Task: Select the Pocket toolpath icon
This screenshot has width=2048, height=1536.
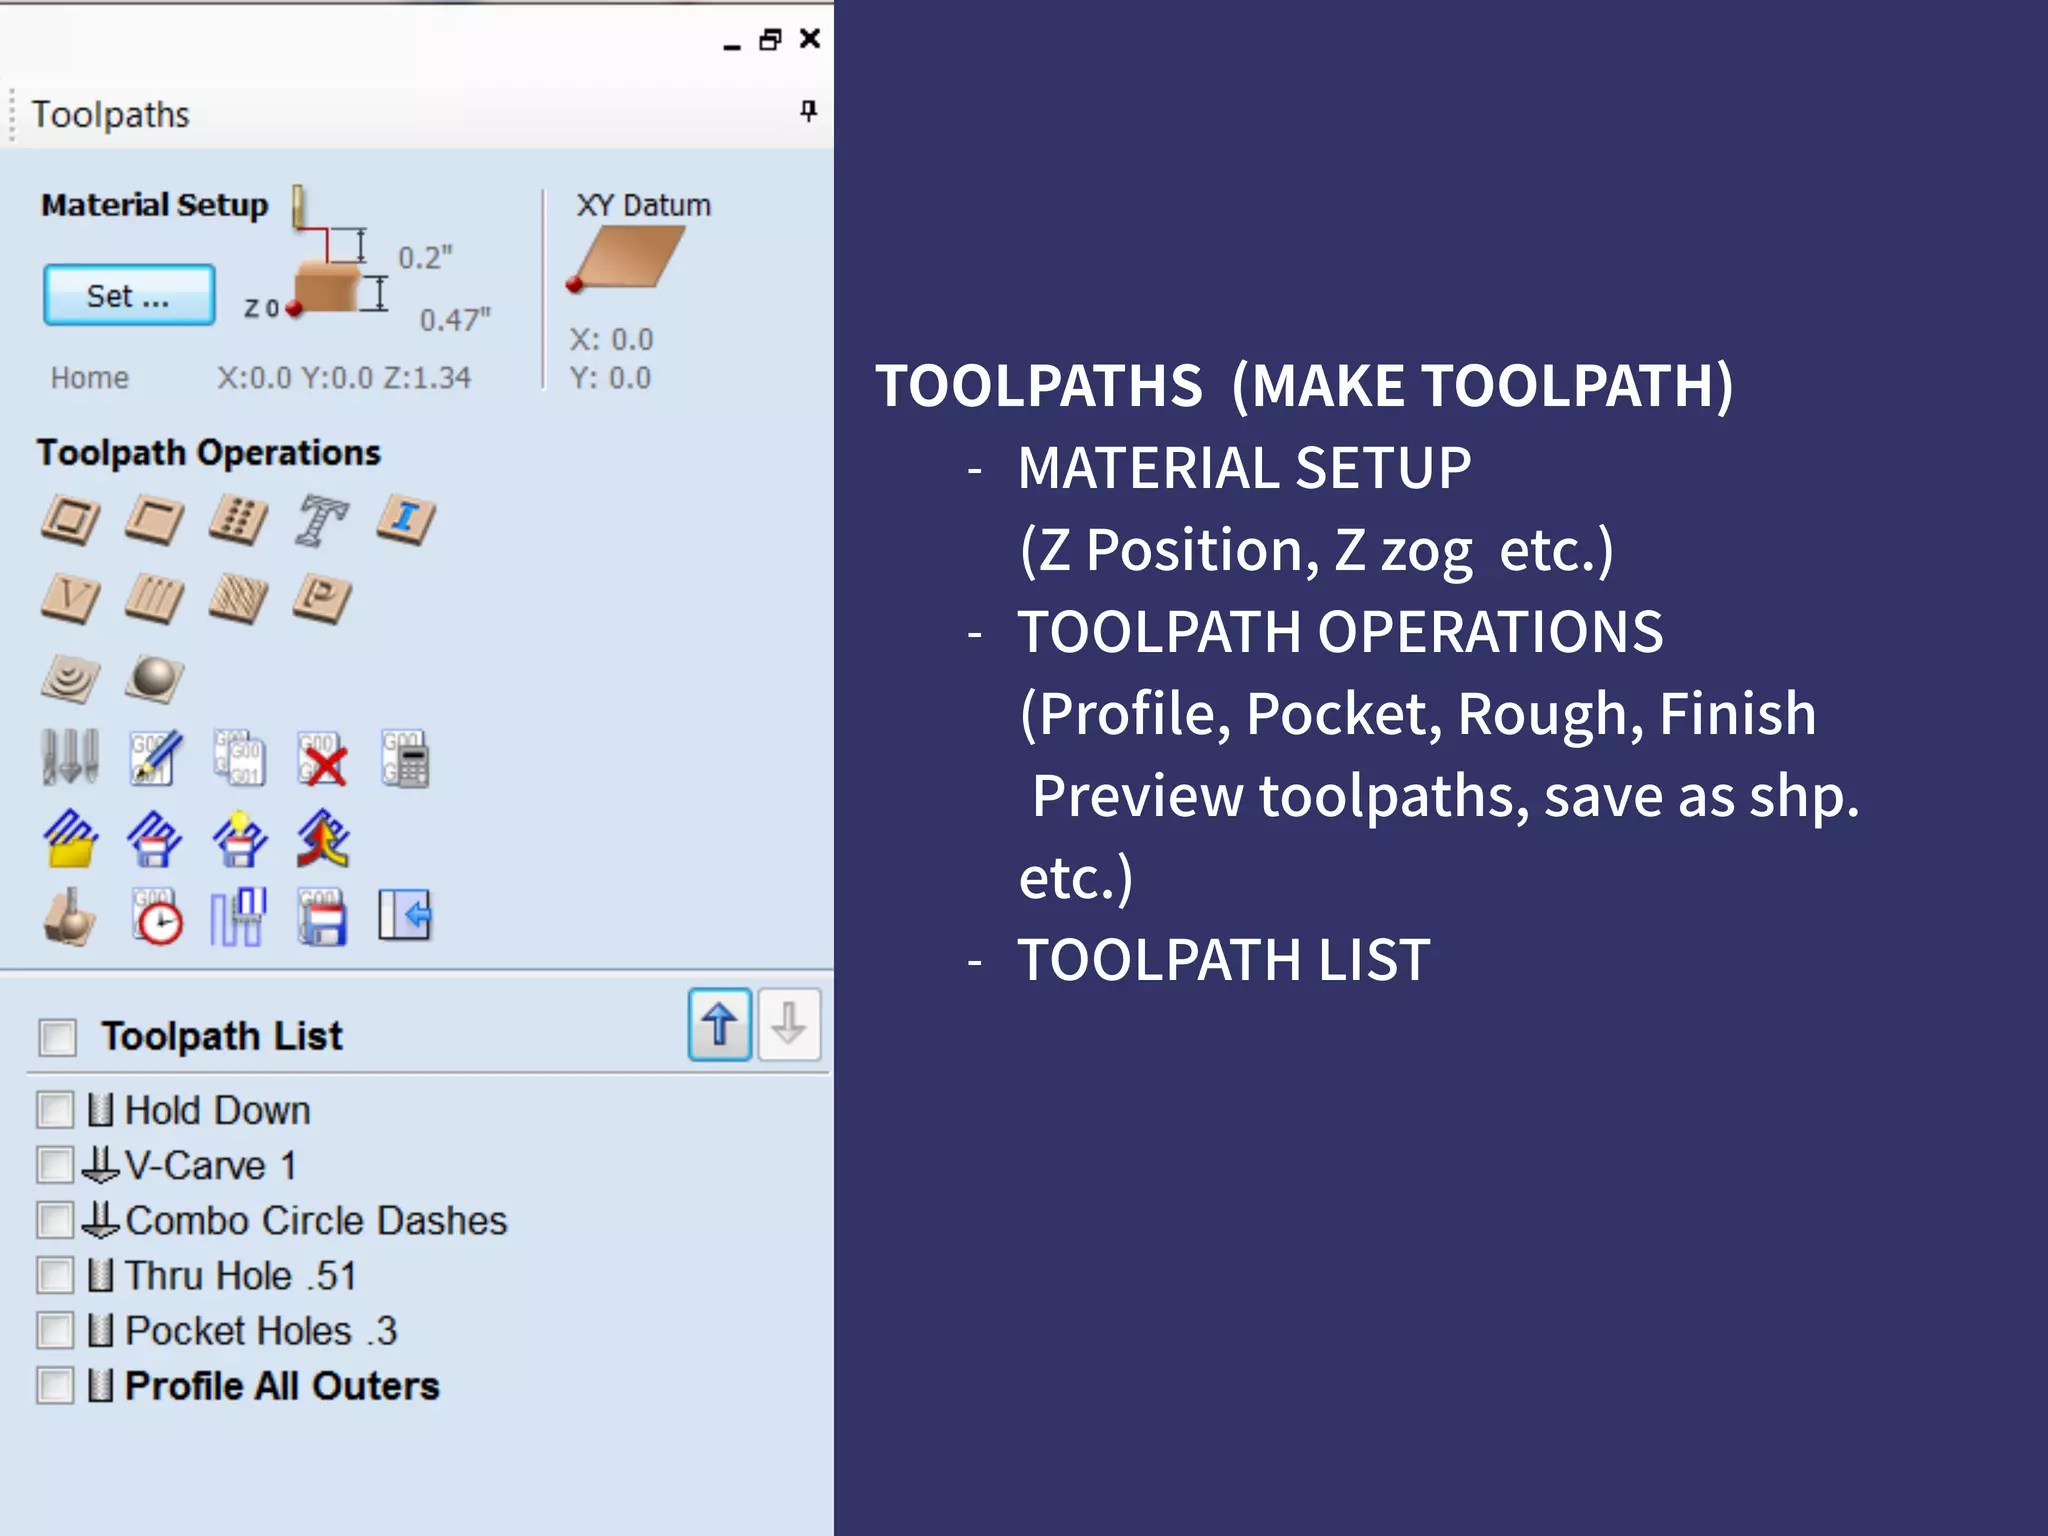Action: [x=154, y=520]
